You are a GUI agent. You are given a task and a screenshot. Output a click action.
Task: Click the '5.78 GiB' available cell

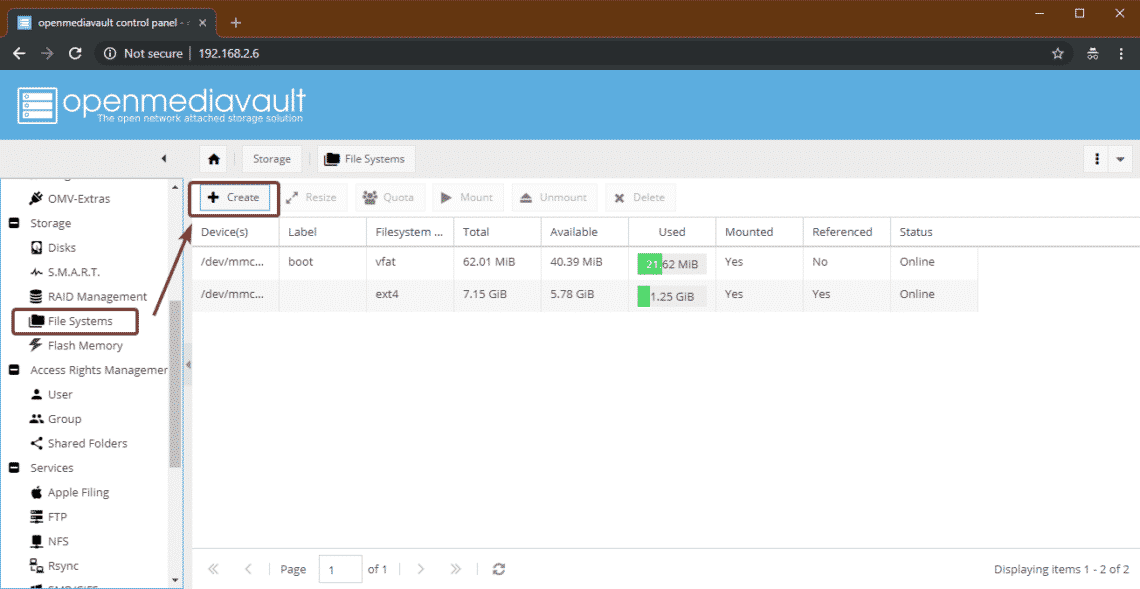585,294
